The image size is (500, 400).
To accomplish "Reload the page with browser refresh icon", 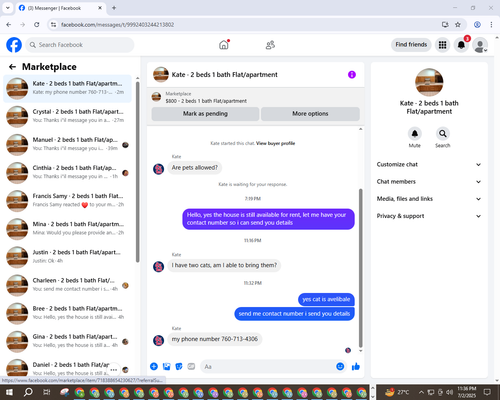I will pyautogui.click(x=37, y=25).
